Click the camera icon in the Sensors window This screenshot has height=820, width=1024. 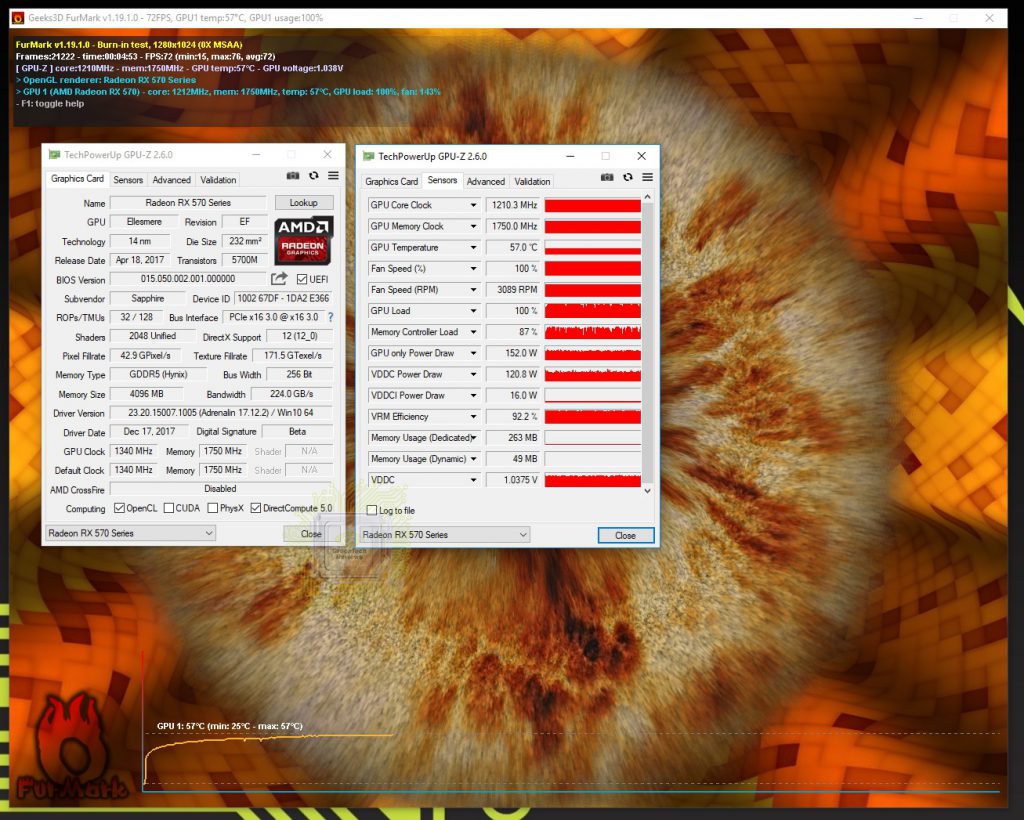pyautogui.click(x=607, y=177)
